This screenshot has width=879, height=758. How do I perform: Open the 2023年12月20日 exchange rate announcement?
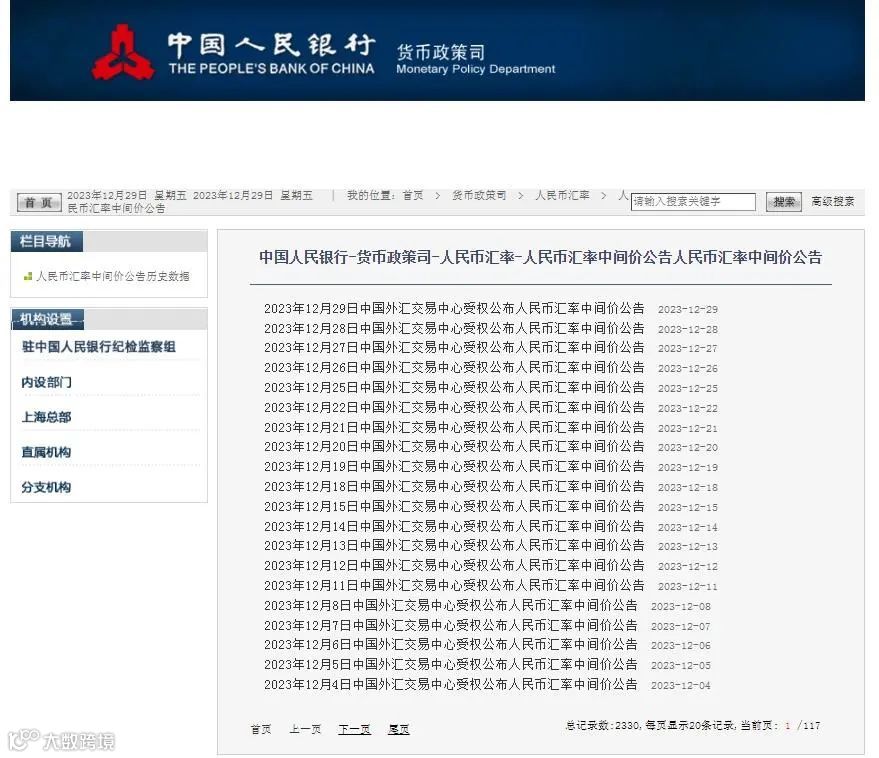(x=454, y=447)
